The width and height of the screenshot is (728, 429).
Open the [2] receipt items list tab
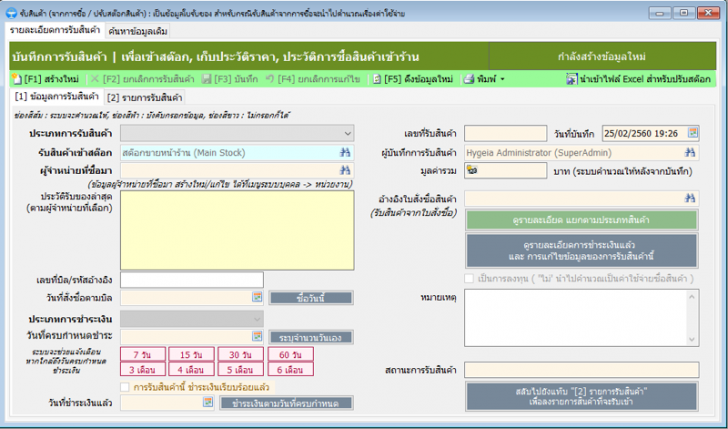coord(144,98)
